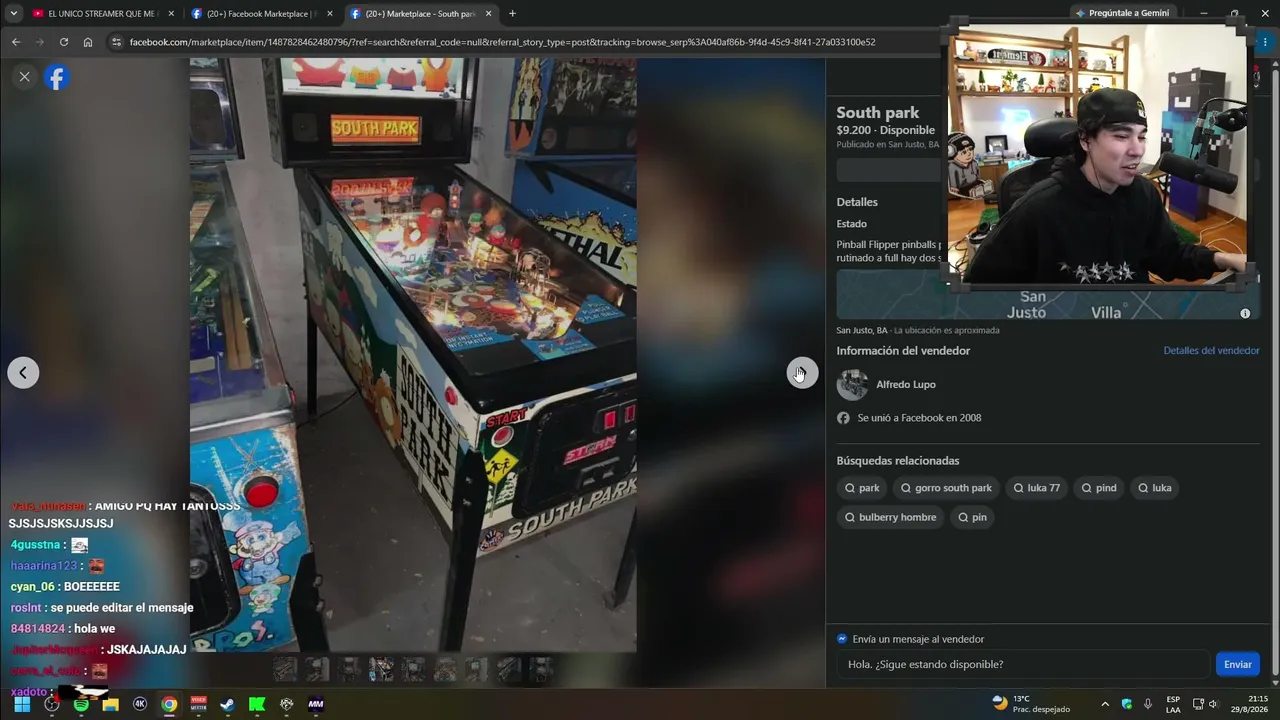Image resolution: width=1280 pixels, height=720 pixels.
Task: Click the microphone tray icon
Action: pos(1148,704)
